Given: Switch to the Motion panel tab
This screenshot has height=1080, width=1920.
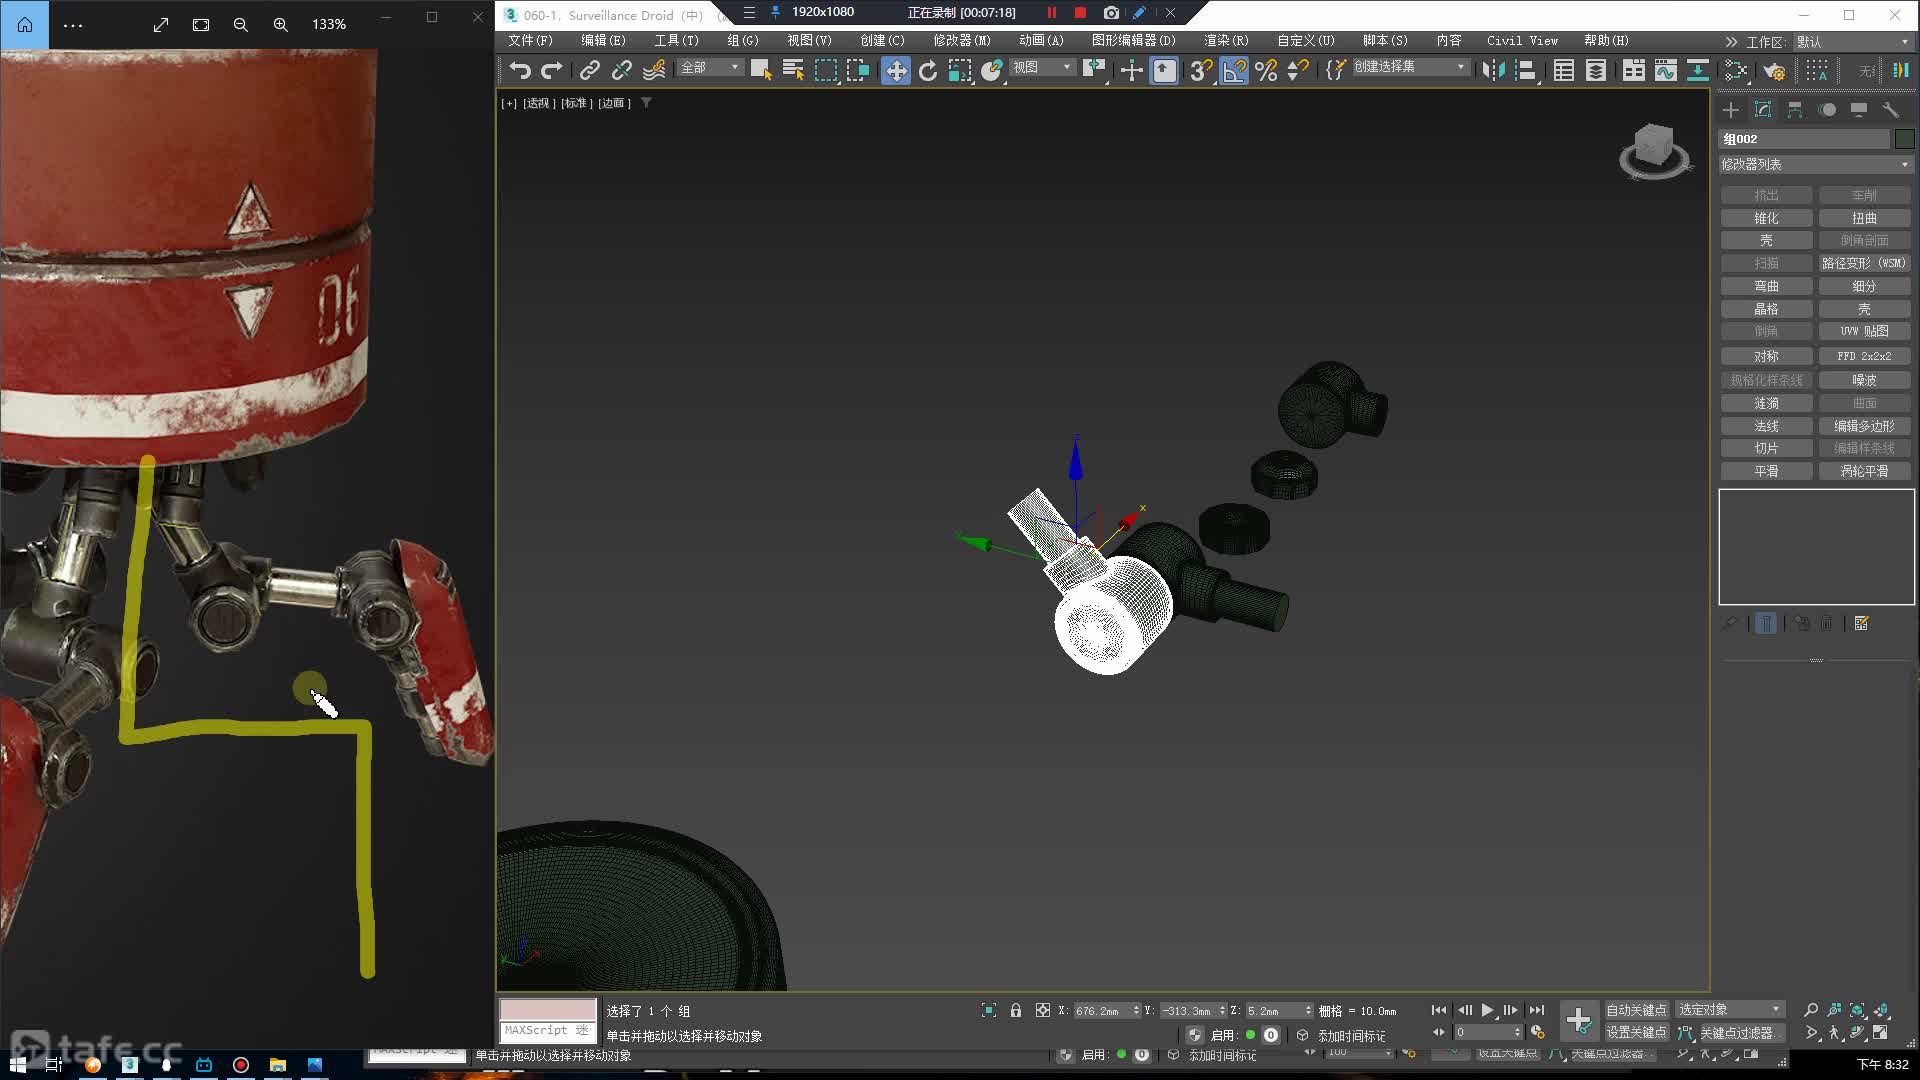Looking at the screenshot, I should tap(1827, 110).
